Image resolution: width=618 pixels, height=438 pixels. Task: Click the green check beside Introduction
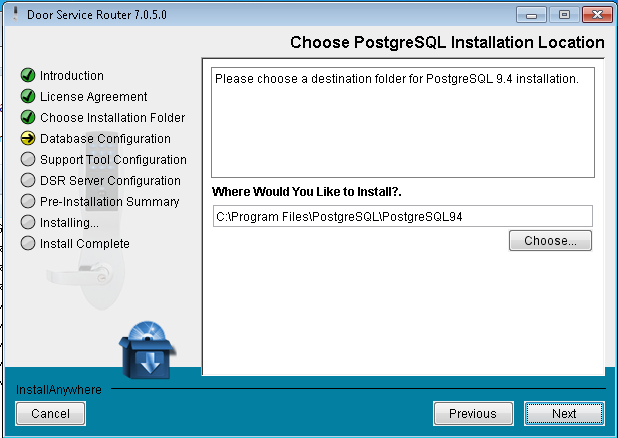[28, 75]
